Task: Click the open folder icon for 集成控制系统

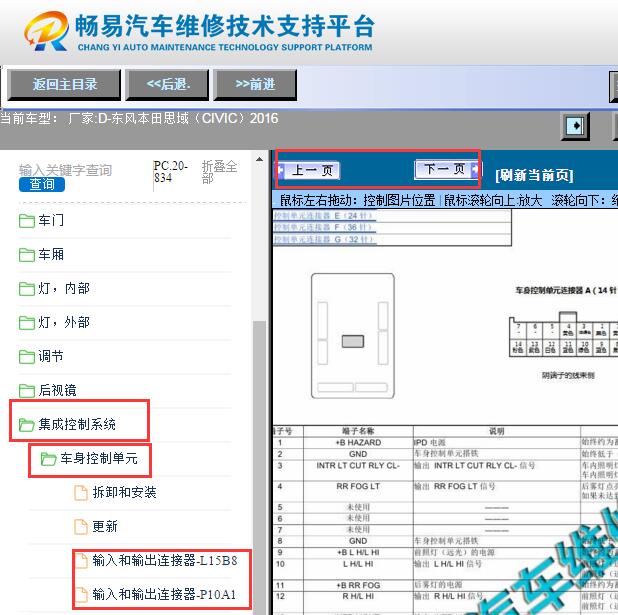Action: [27, 425]
